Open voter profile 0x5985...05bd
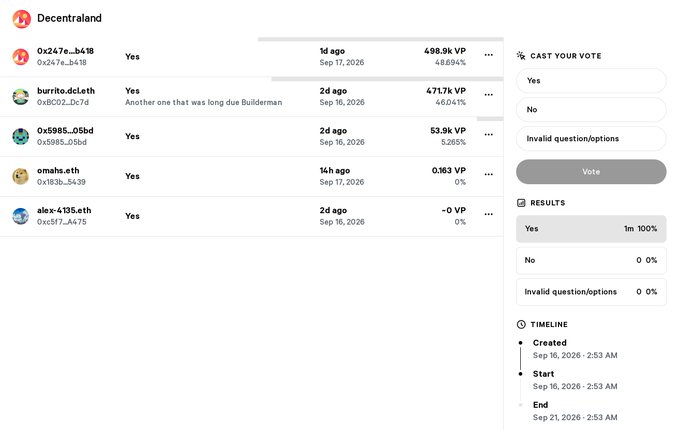Screen dimensions: 679x430 (x=65, y=131)
